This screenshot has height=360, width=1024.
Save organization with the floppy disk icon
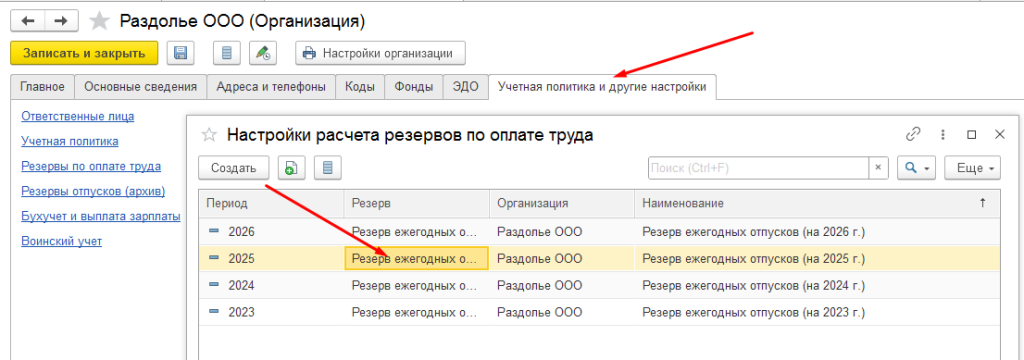coord(181,54)
